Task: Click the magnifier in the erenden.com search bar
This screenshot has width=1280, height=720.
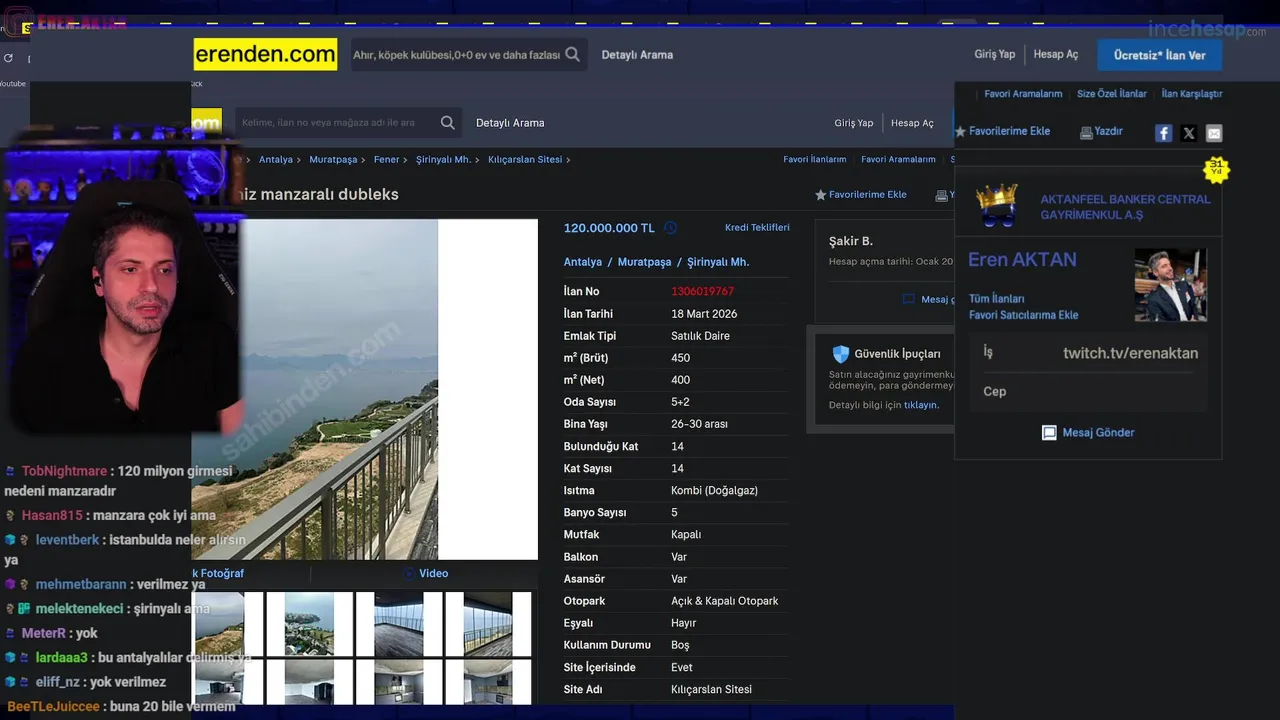Action: (572, 55)
